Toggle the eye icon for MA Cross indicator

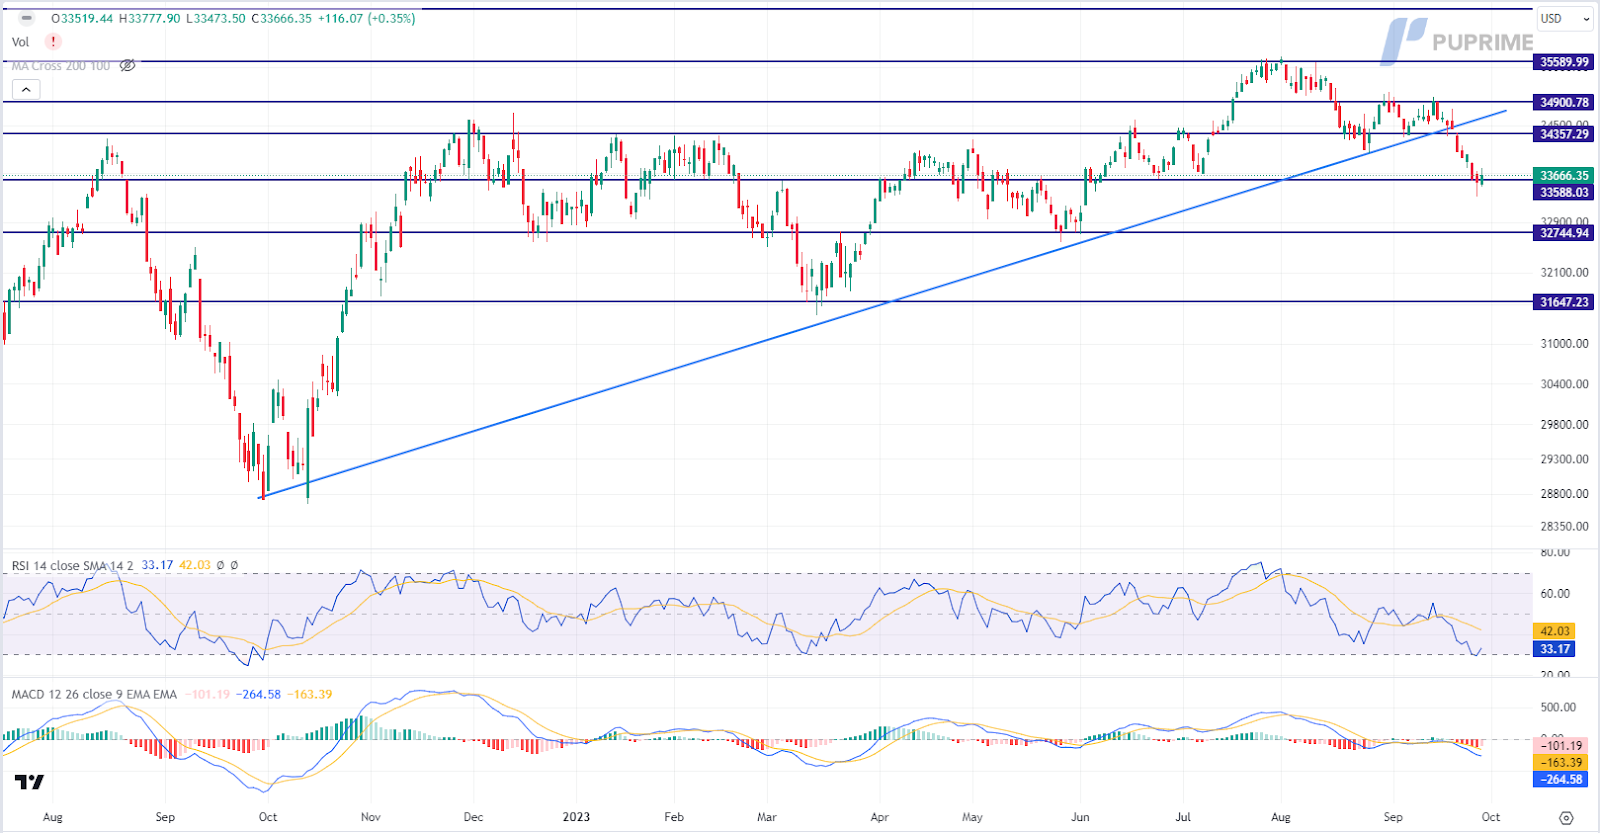click(128, 66)
